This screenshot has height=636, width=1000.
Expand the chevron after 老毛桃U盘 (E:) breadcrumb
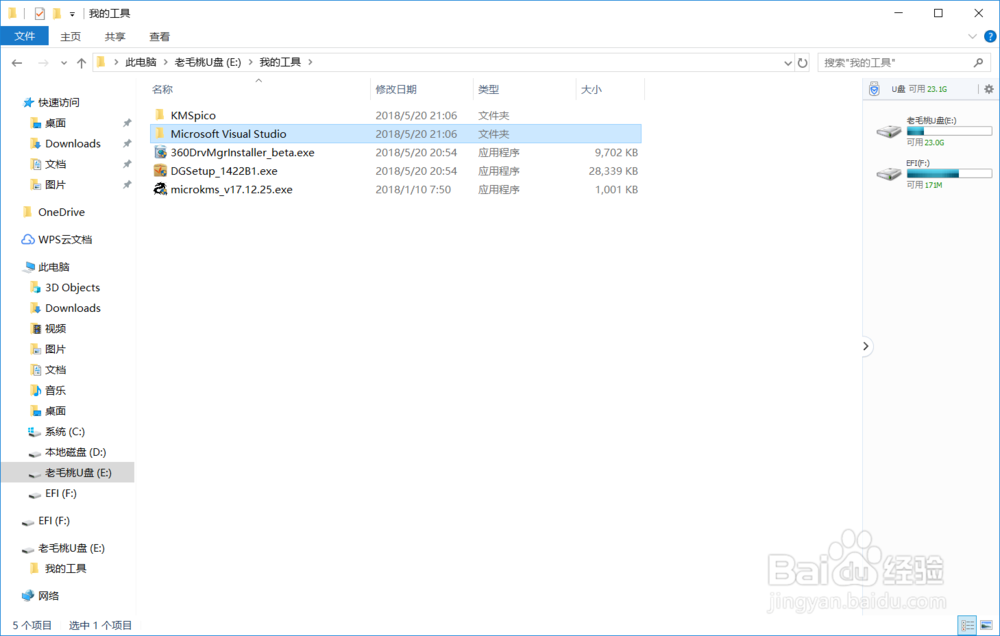(x=251, y=63)
